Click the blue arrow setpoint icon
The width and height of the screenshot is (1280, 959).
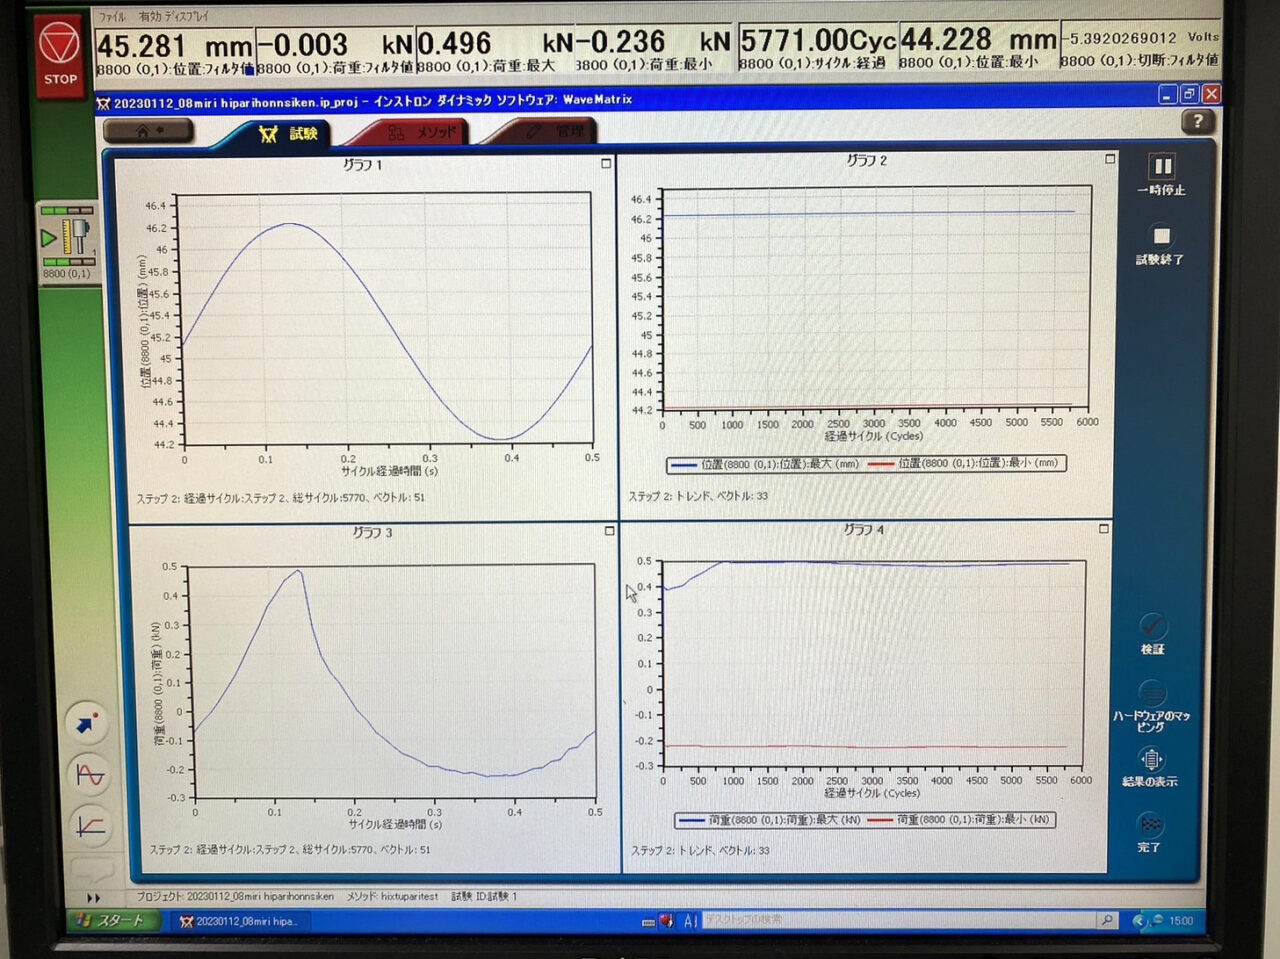coord(88,722)
